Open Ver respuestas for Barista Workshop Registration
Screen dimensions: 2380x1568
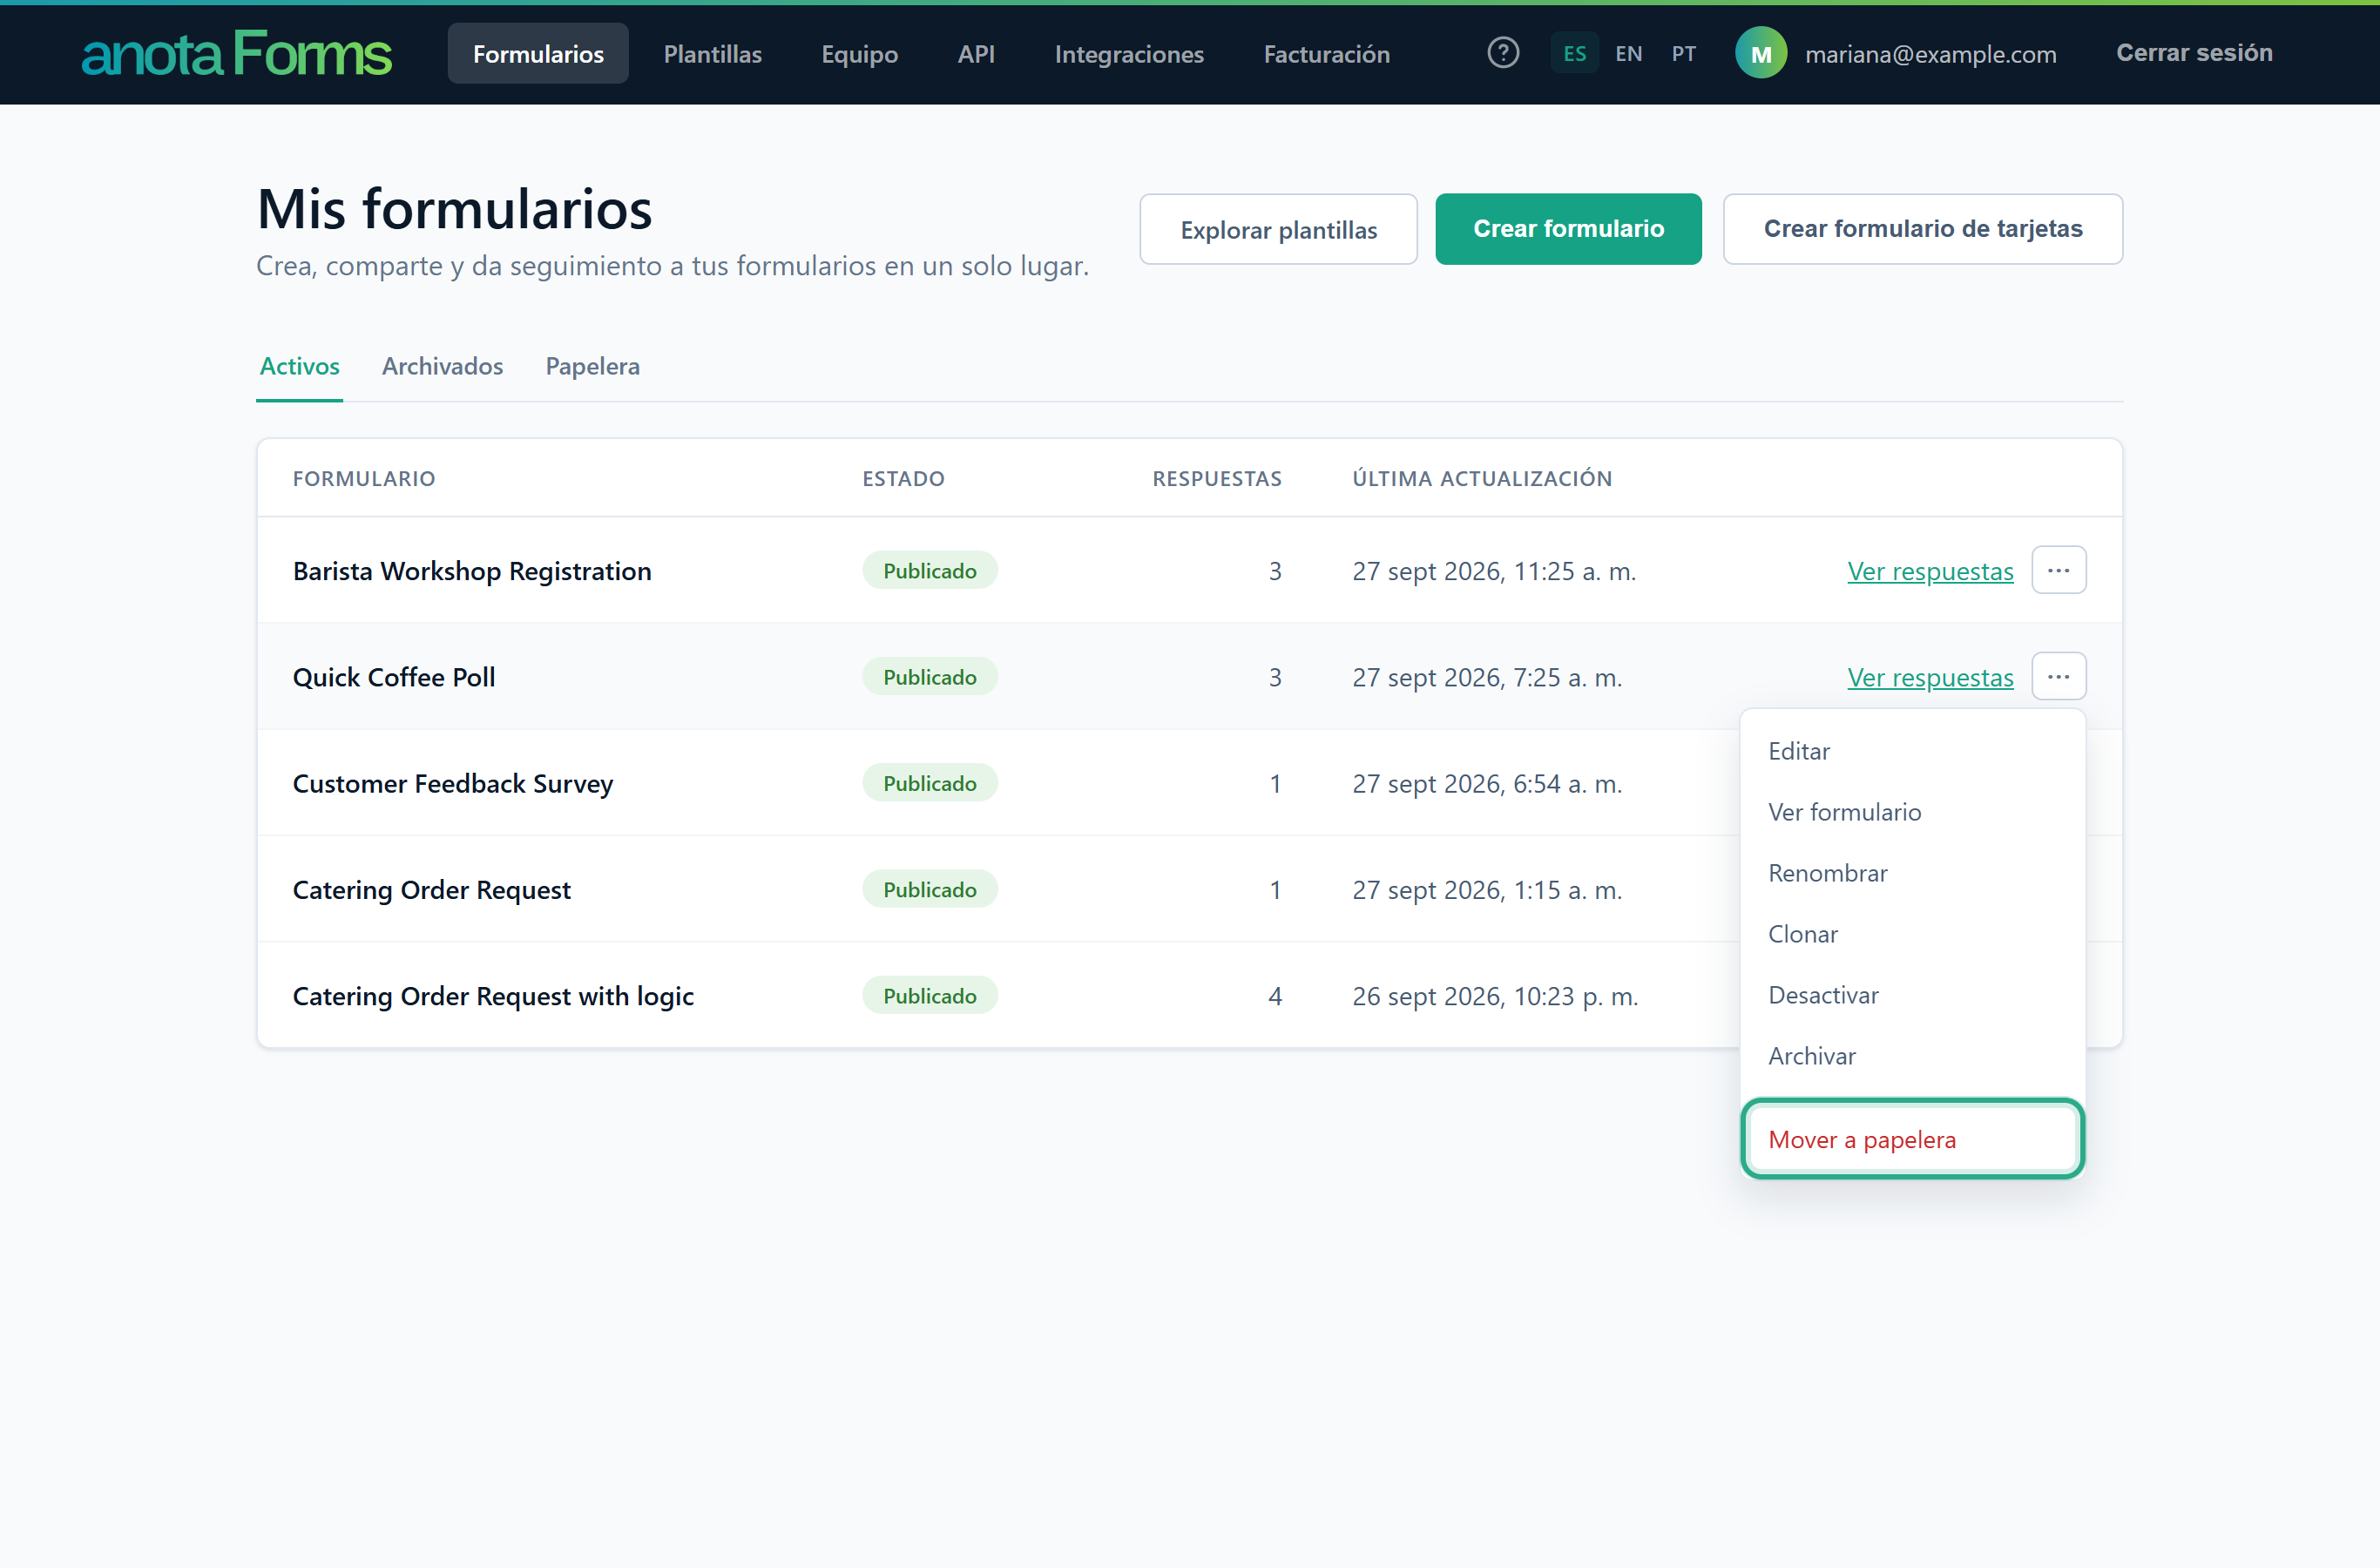pyautogui.click(x=1930, y=571)
